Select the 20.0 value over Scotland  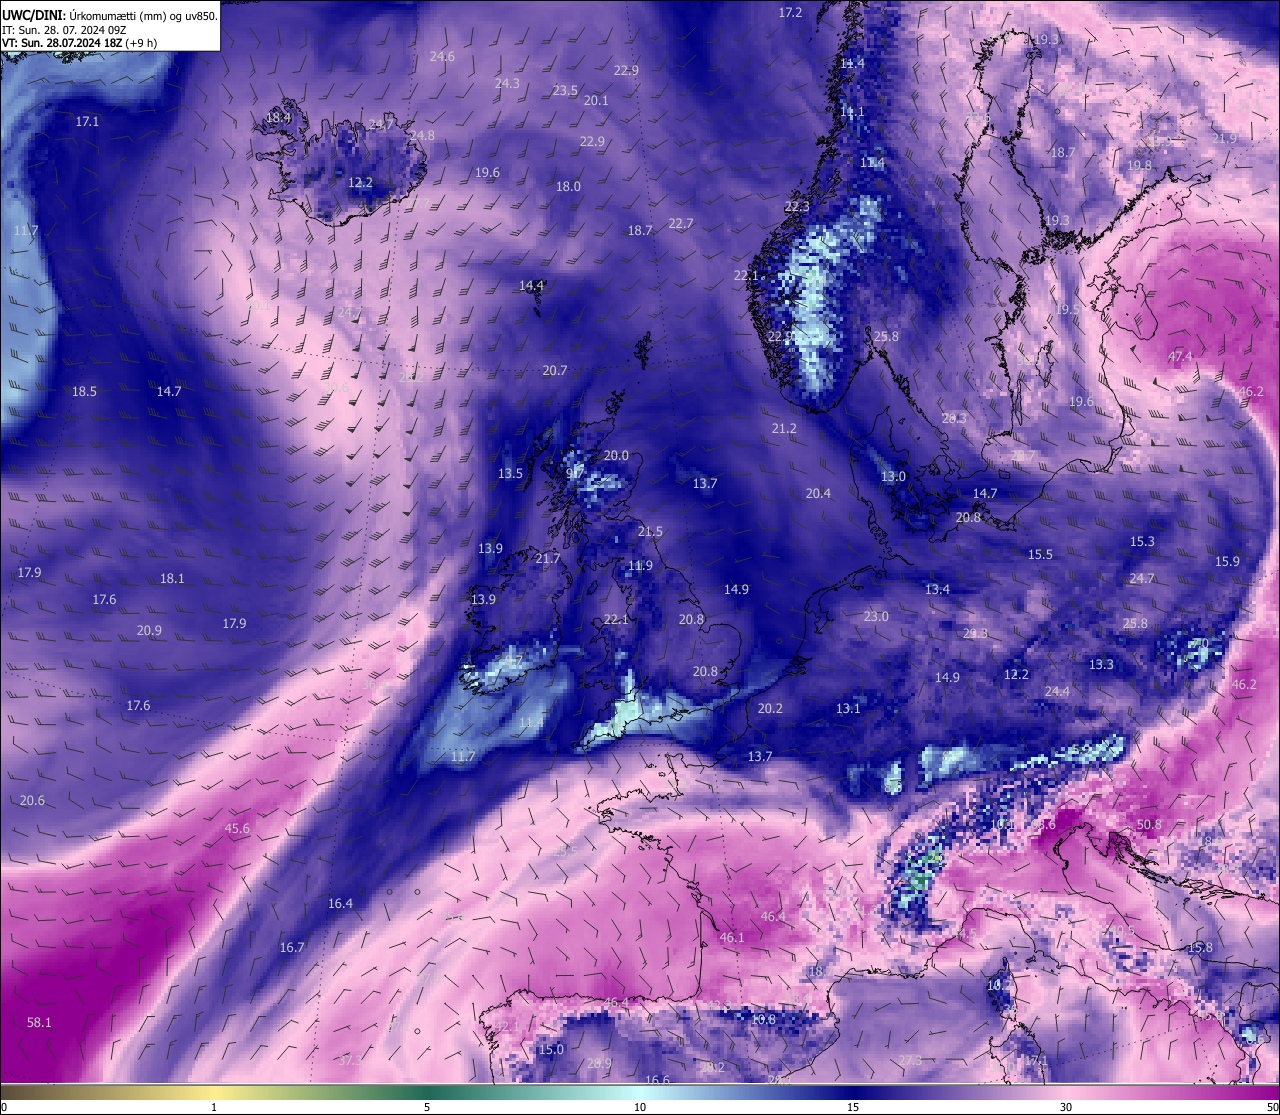(616, 455)
